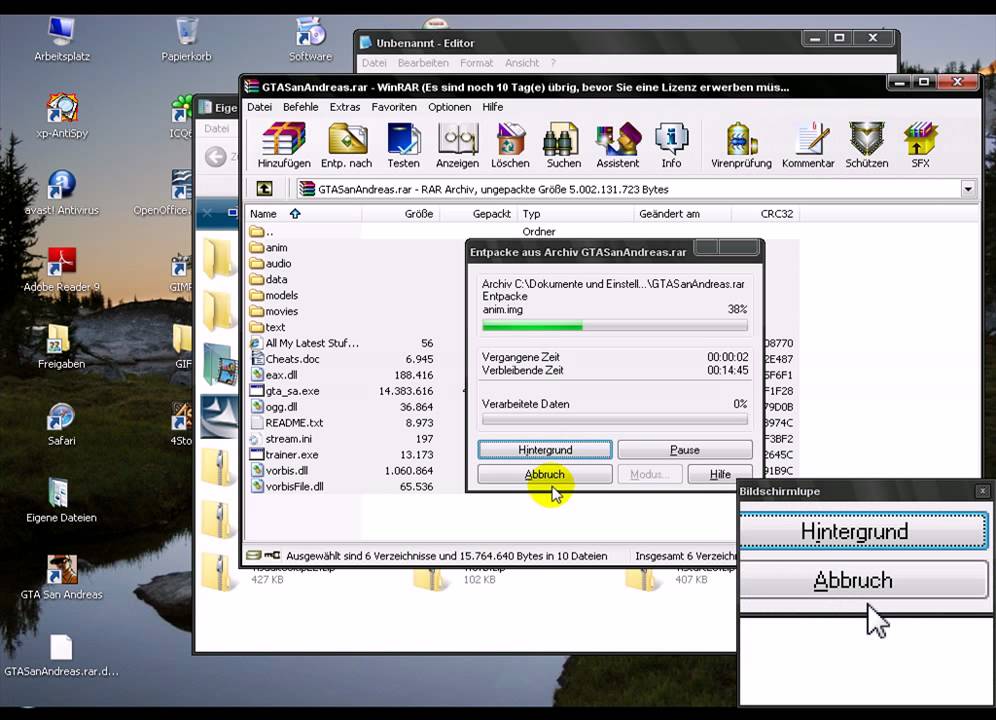Open the Suchen search tool
This screenshot has width=996, height=720.
[x=563, y=145]
